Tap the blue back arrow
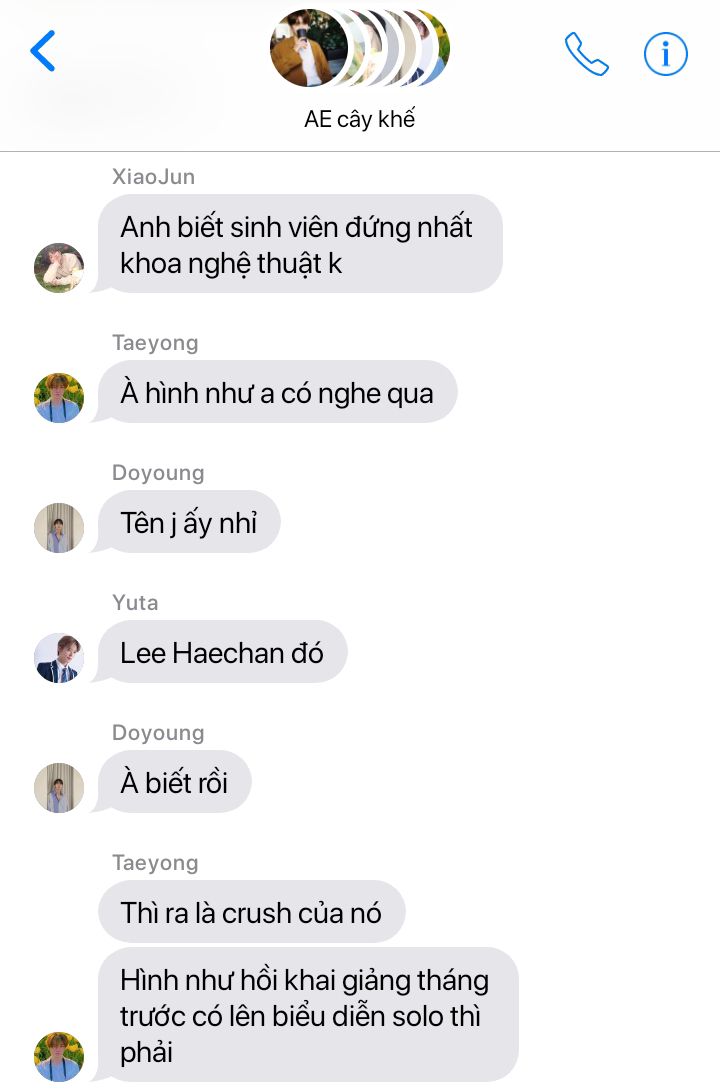The width and height of the screenshot is (720, 1091). tap(43, 51)
